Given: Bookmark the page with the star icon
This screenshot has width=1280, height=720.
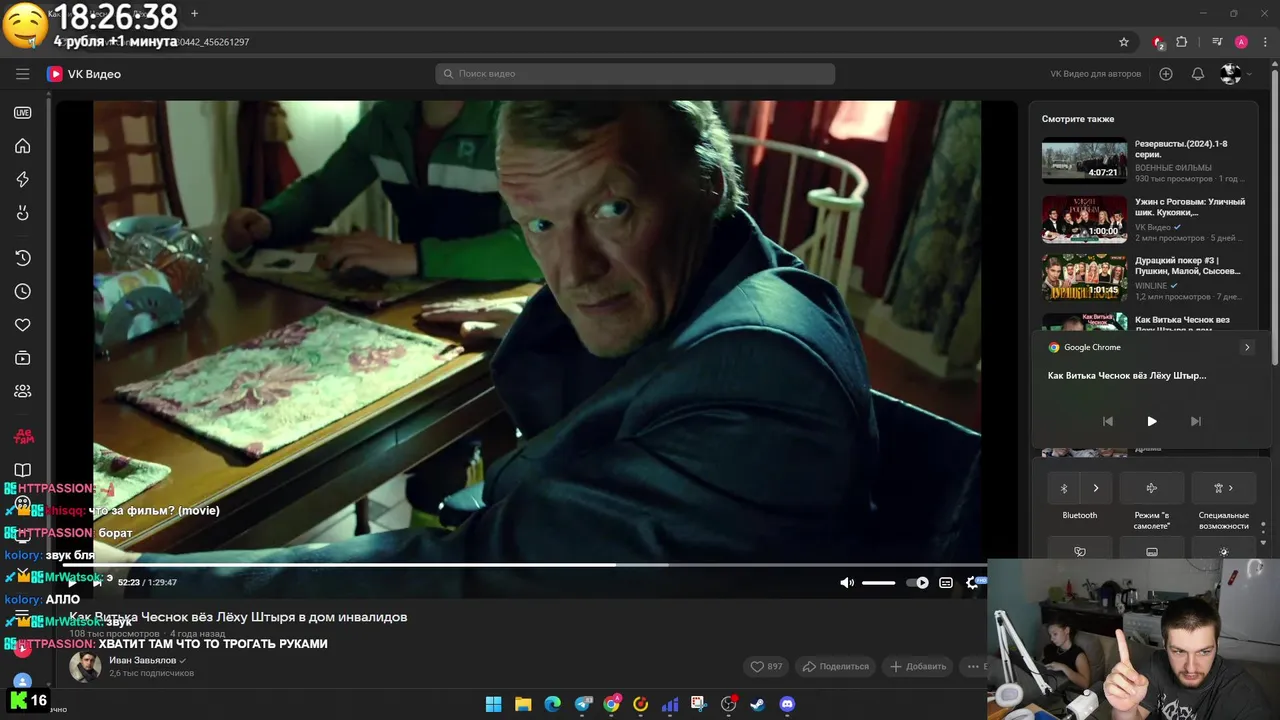Looking at the screenshot, I should click(x=1124, y=42).
